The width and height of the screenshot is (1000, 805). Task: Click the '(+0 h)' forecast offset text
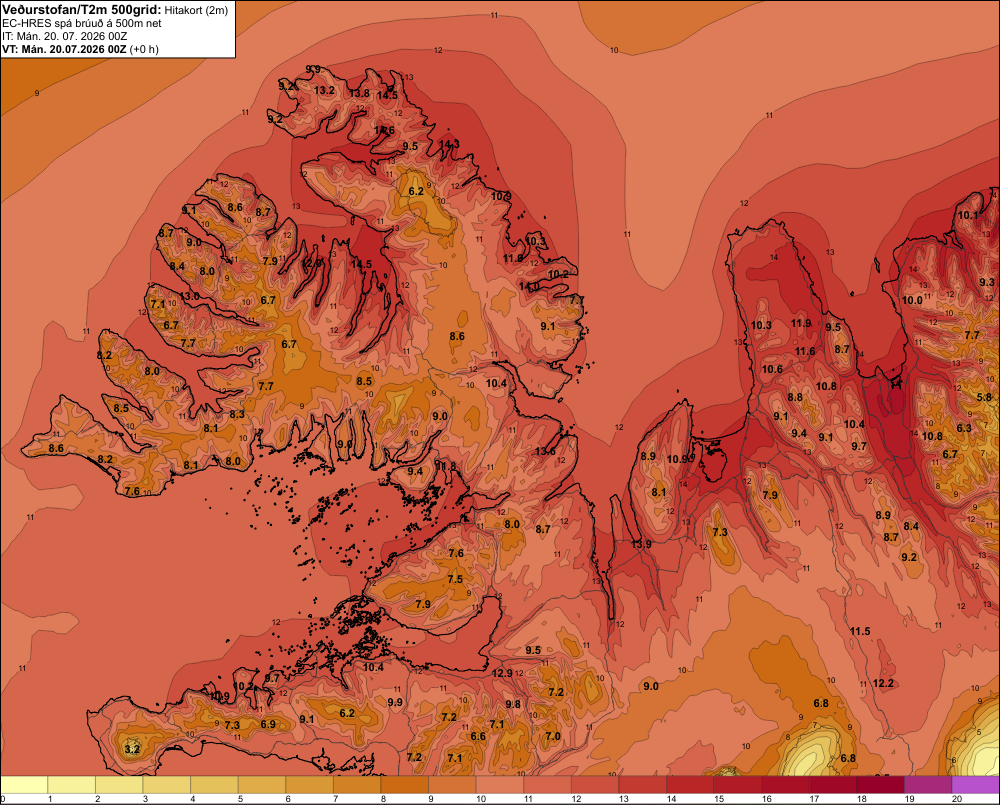tap(143, 49)
